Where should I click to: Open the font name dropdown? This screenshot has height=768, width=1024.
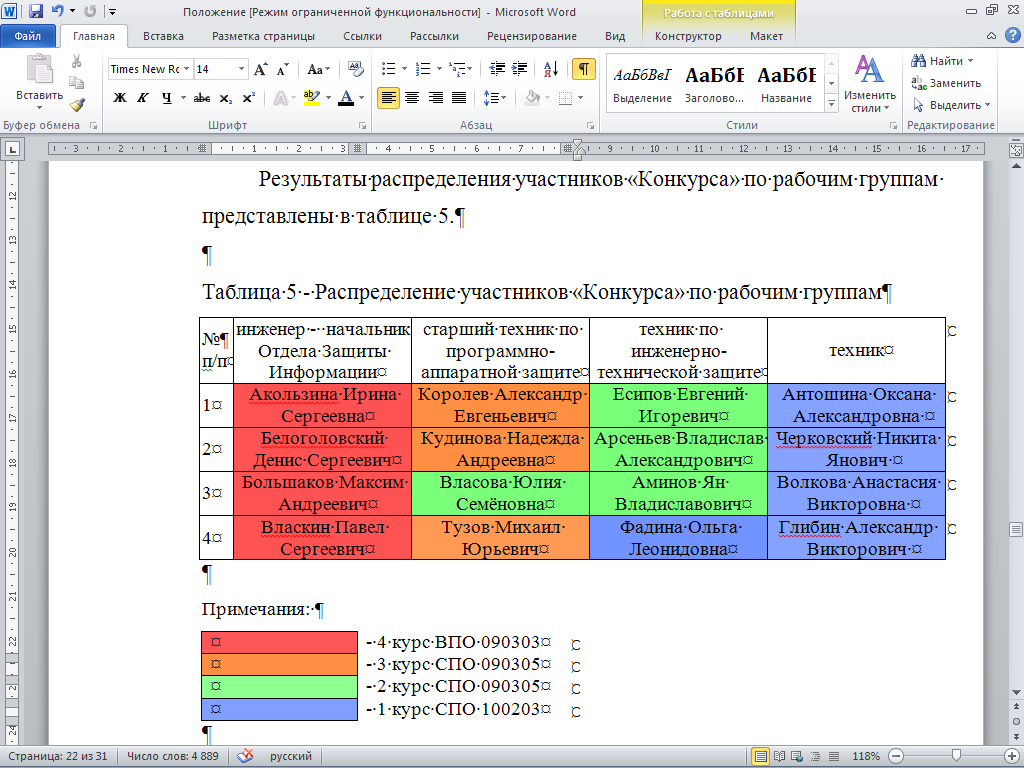pos(186,69)
